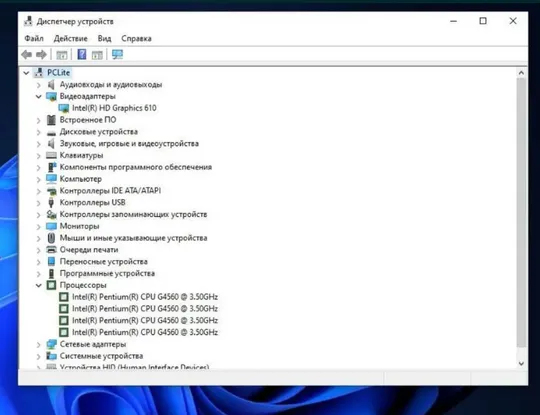Select the first Intel Pentium G4560 processor
540x415 pixels.
point(145,297)
